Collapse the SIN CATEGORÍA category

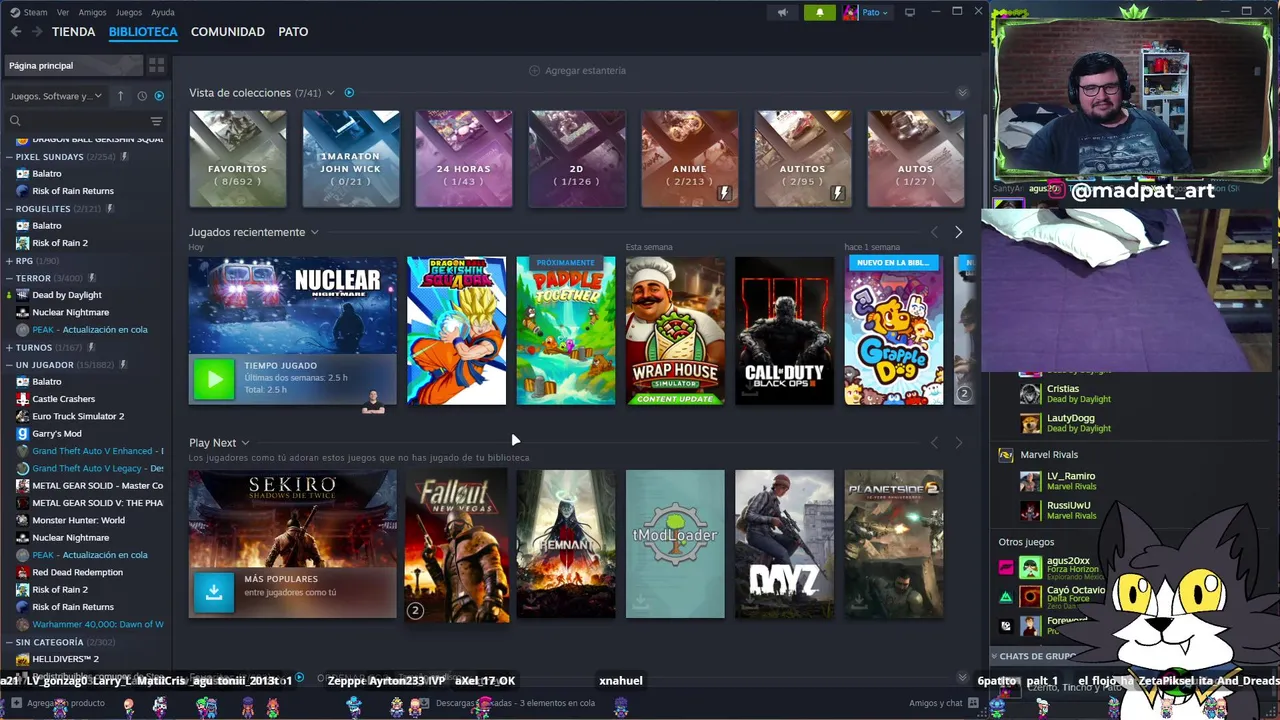click(10, 642)
